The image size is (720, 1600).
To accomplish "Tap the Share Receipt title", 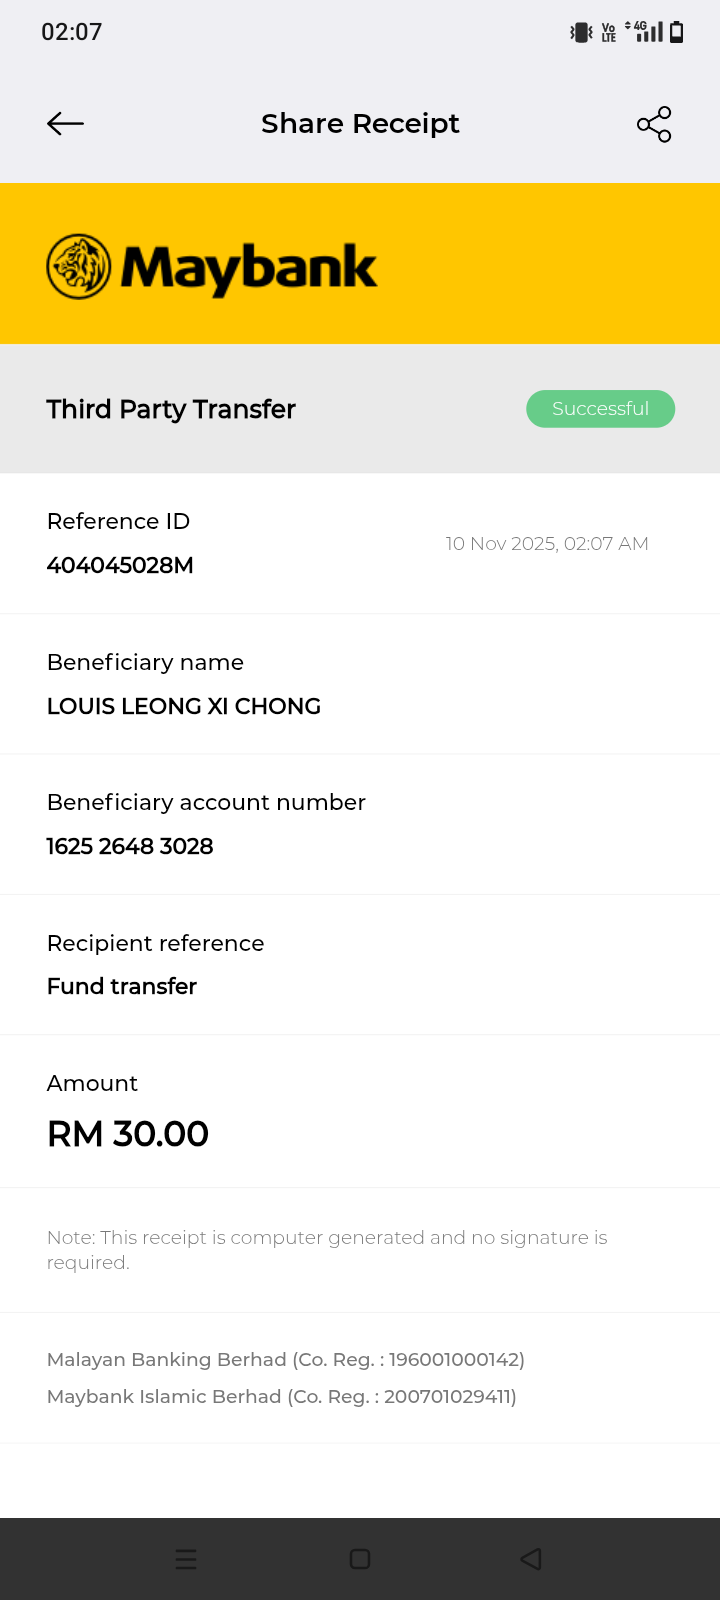I will point(360,124).
